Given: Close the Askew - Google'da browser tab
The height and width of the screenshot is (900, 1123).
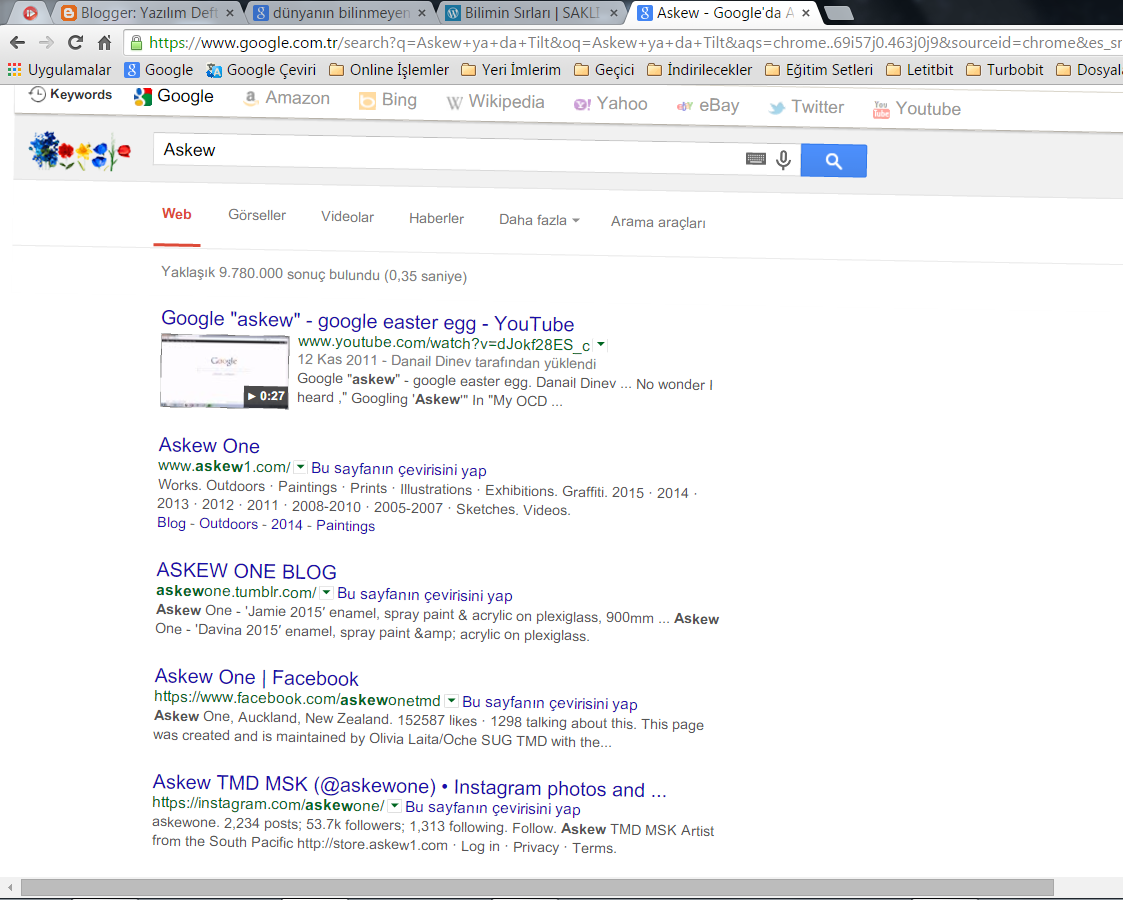Looking at the screenshot, I should pyautogui.click(x=806, y=13).
